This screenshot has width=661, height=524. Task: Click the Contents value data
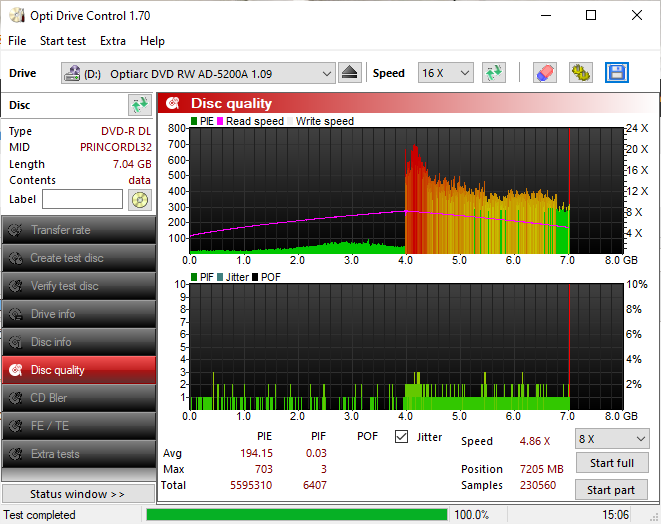pos(140,180)
